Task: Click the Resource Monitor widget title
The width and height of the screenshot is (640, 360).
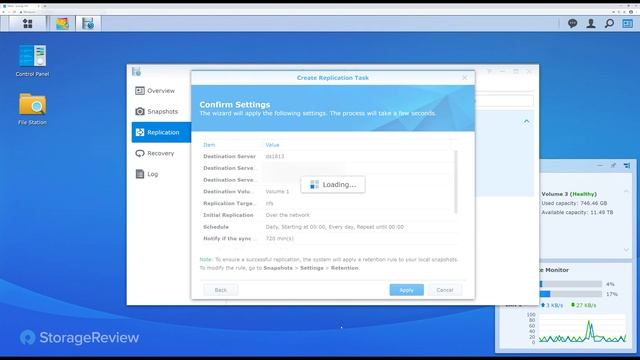Action: coord(553,270)
